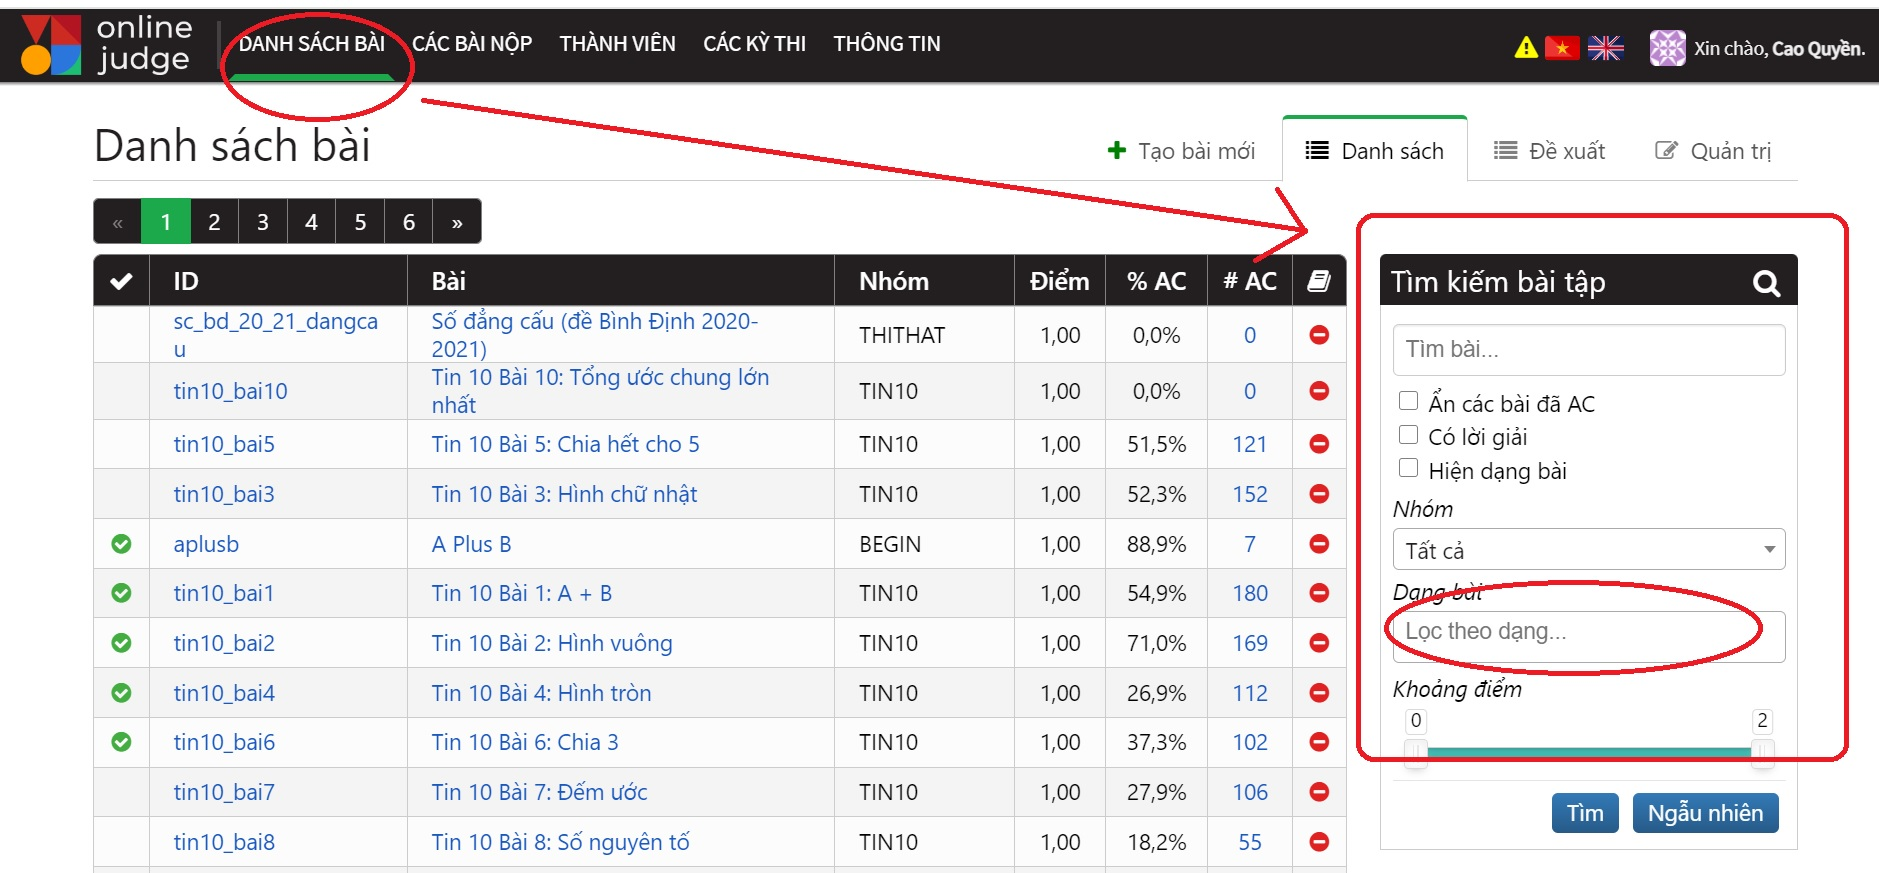Switch to the Đề xuất tab
1879x873 pixels.
[1549, 151]
